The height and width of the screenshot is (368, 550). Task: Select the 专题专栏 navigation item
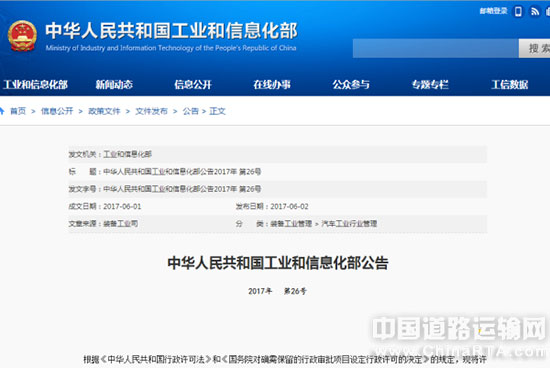[430, 85]
